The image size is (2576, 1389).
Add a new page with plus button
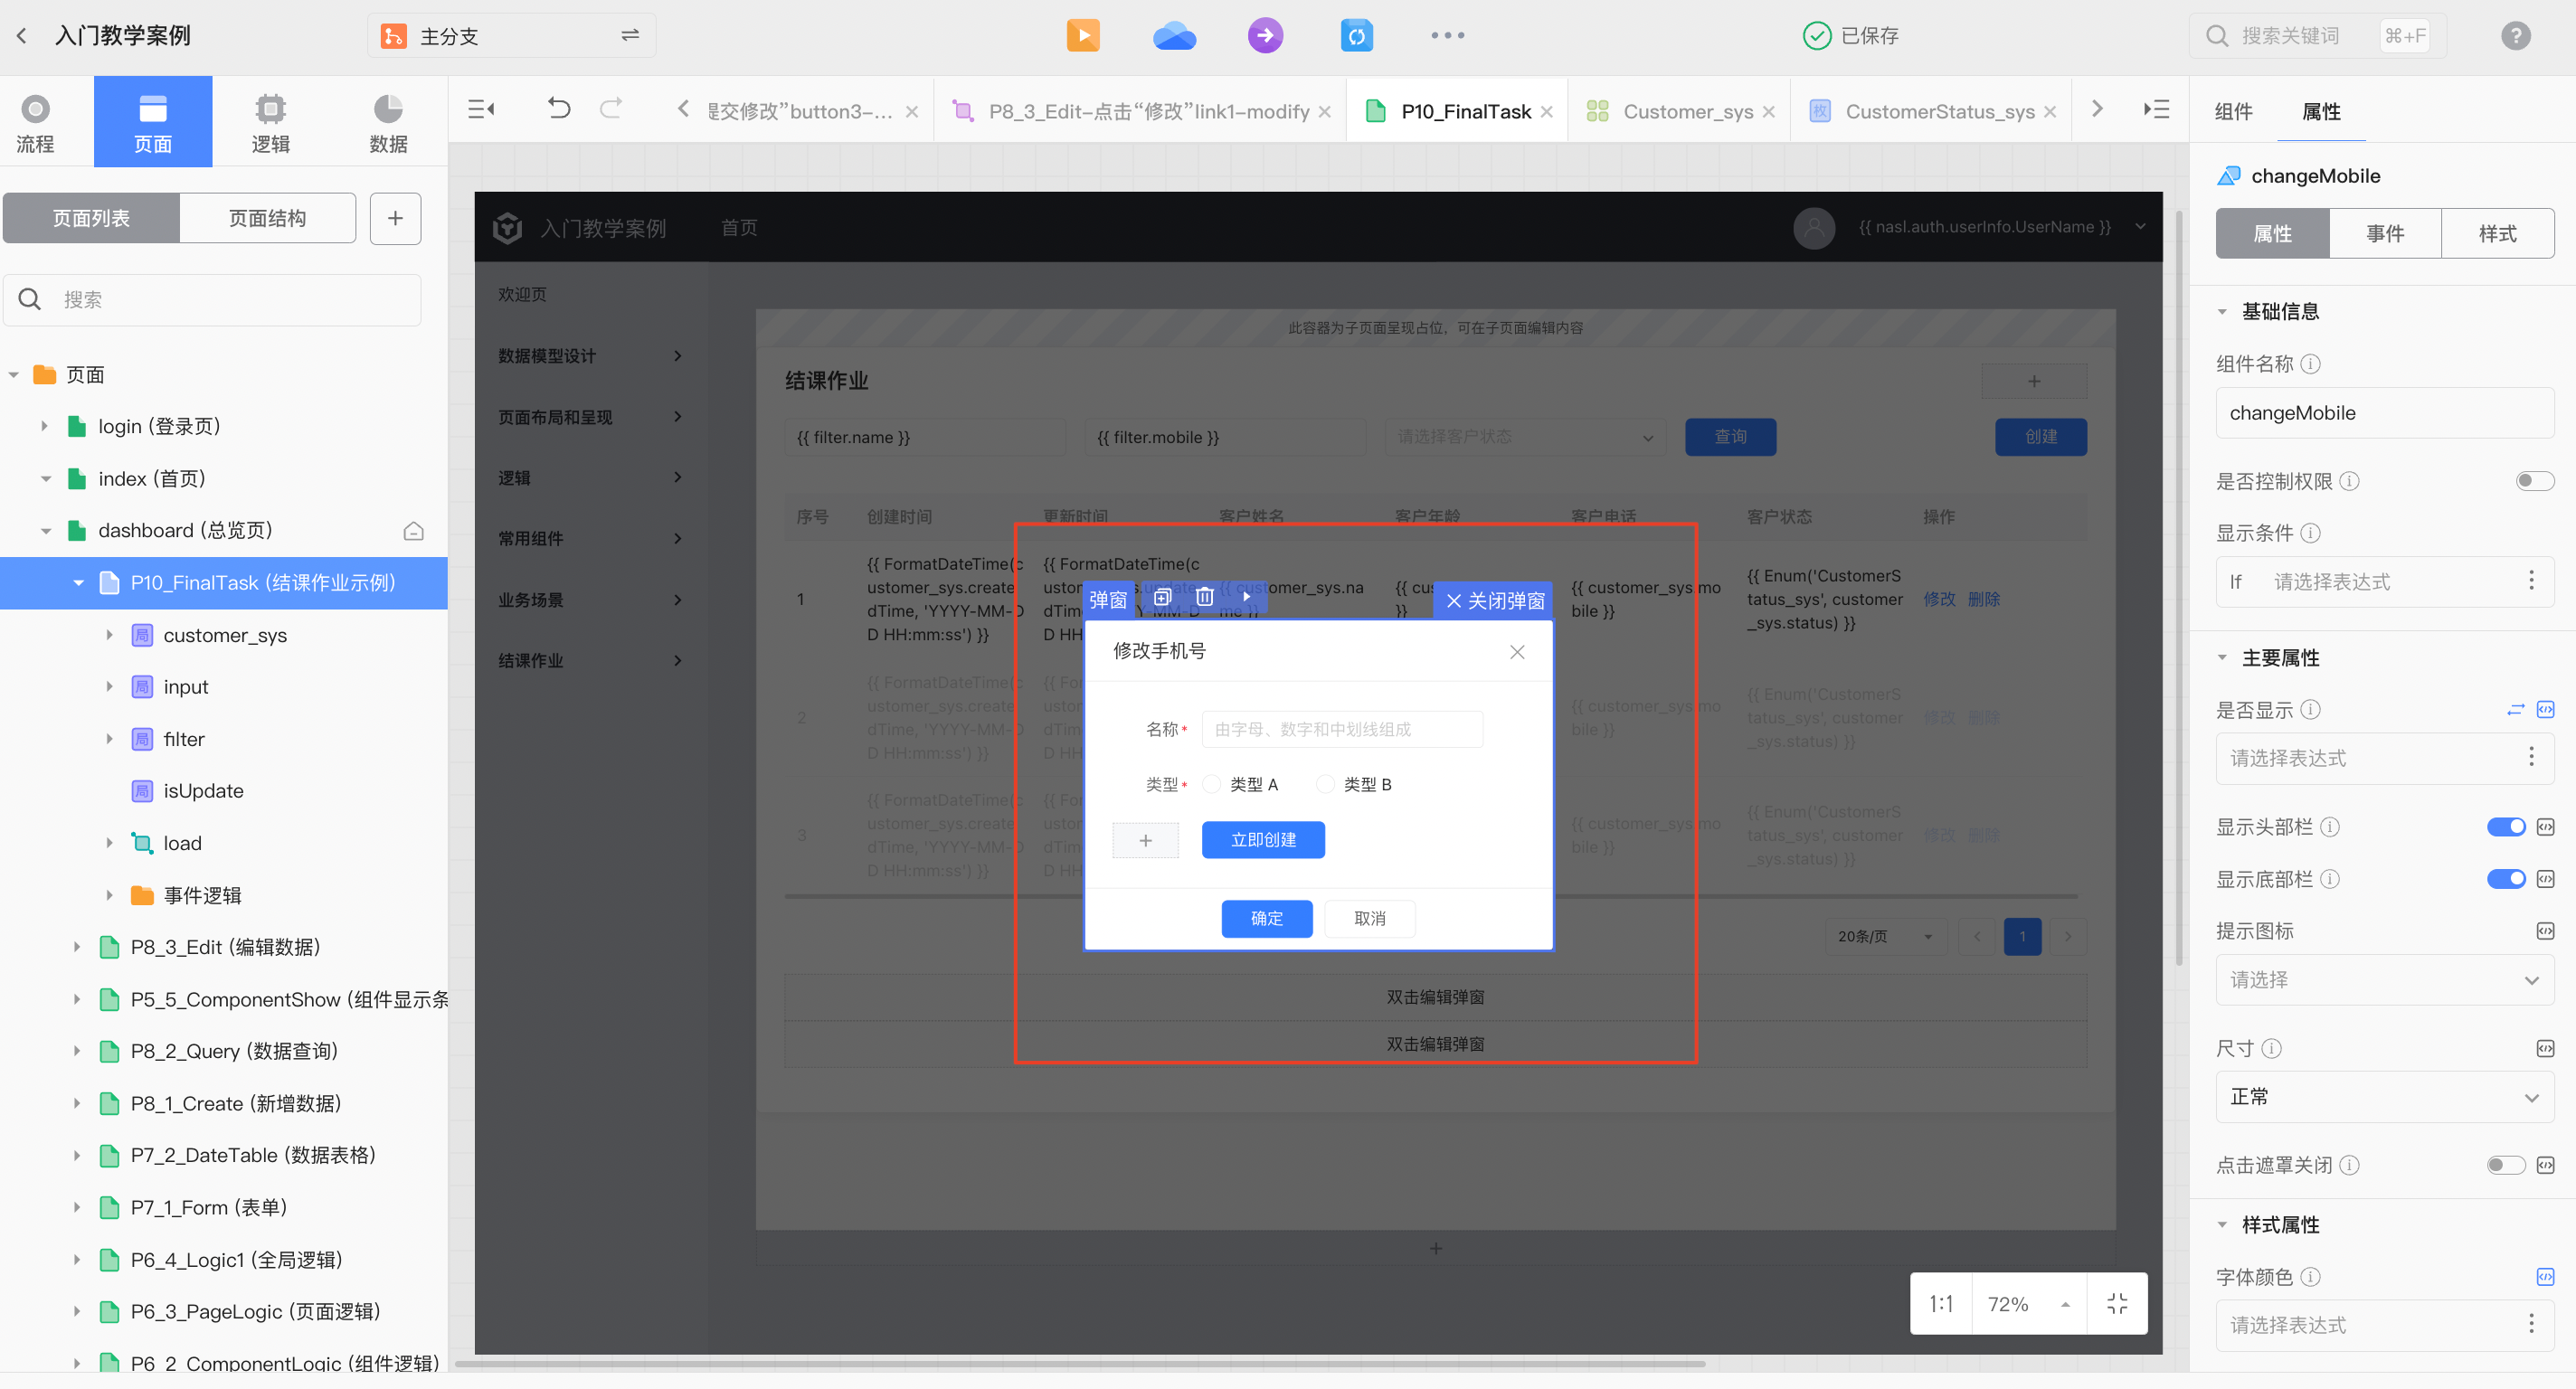click(x=395, y=218)
